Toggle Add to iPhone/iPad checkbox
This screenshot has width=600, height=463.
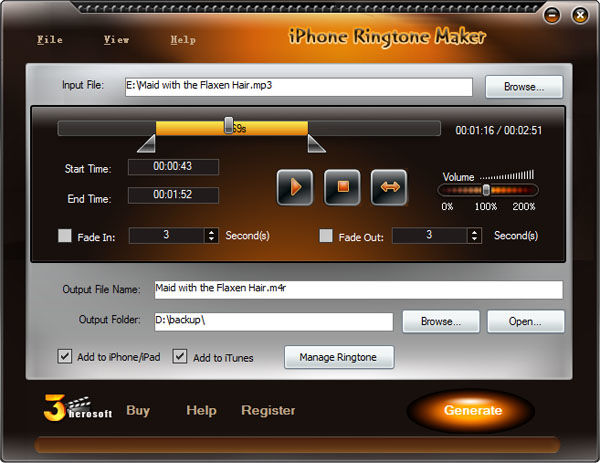click(65, 356)
